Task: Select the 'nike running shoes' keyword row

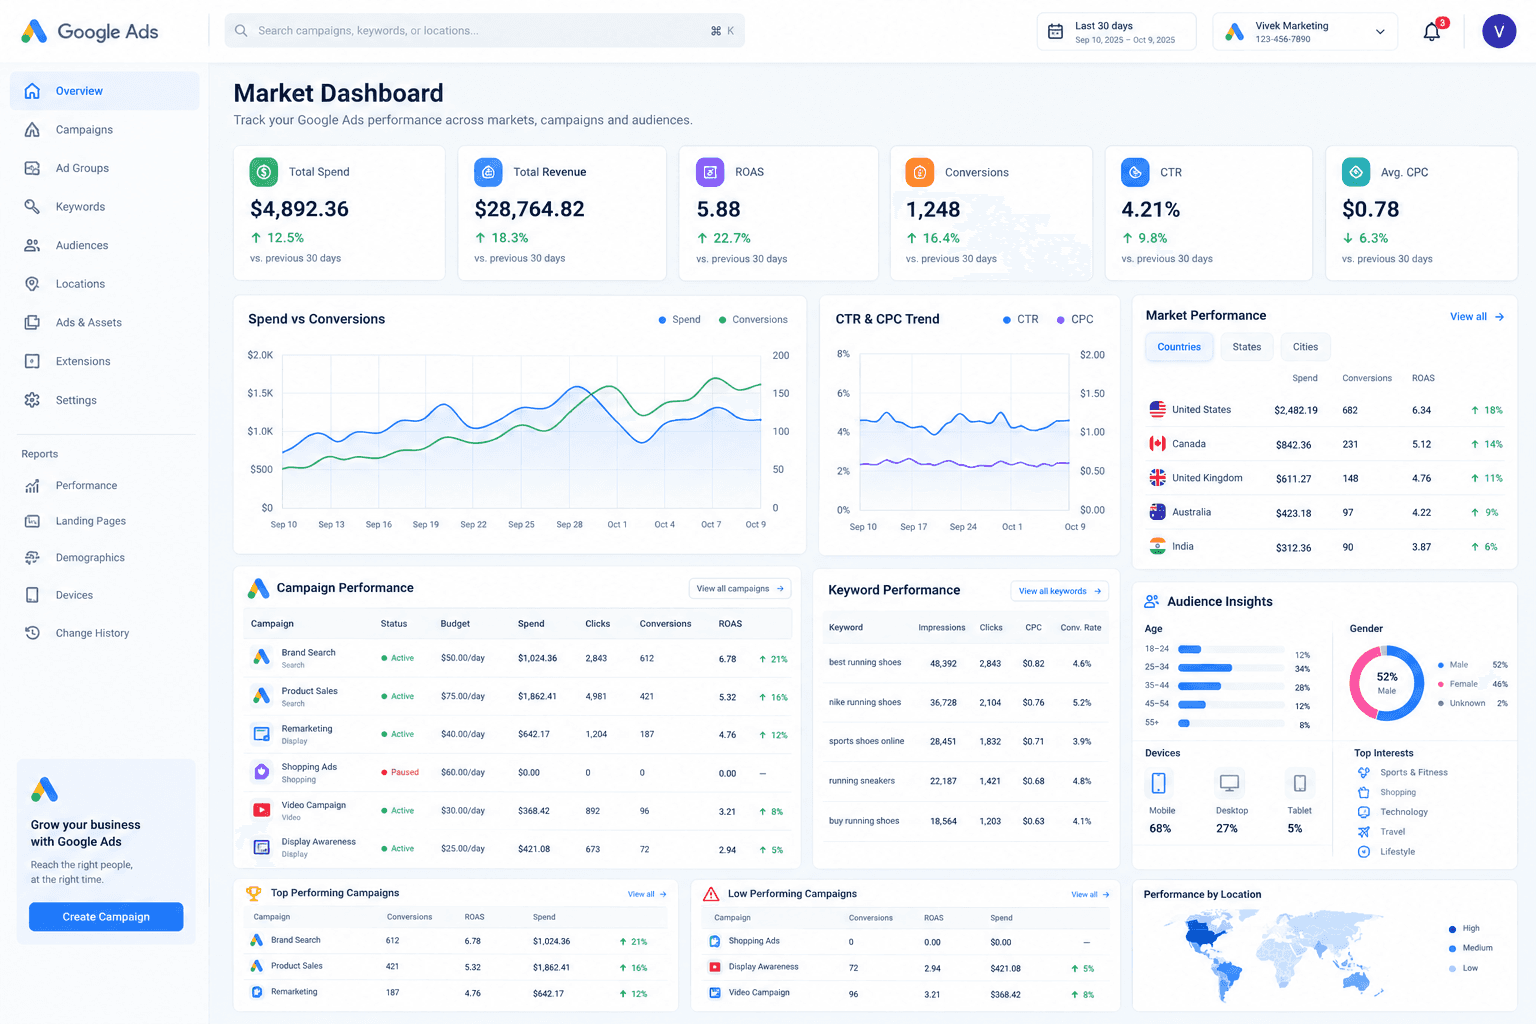Action: click(x=966, y=703)
